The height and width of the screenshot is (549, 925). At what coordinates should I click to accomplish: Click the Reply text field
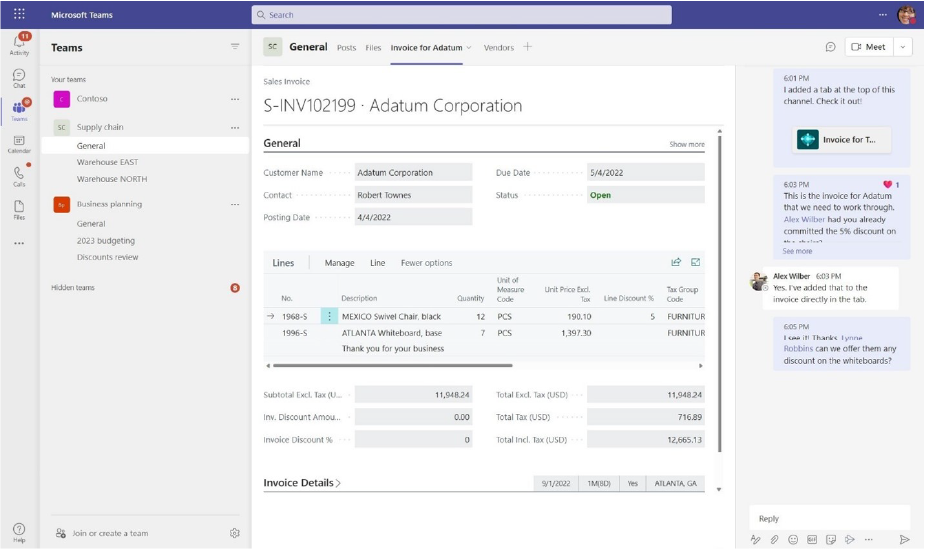tap(829, 518)
